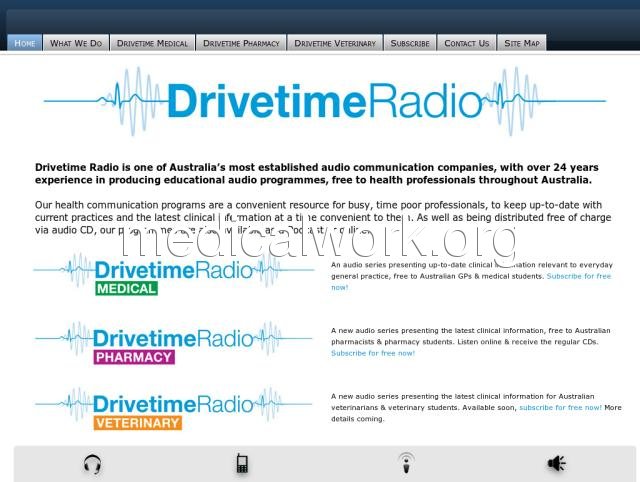The width and height of the screenshot is (640, 482).
Task: Click the loudspeaker icon
Action: tap(556, 463)
